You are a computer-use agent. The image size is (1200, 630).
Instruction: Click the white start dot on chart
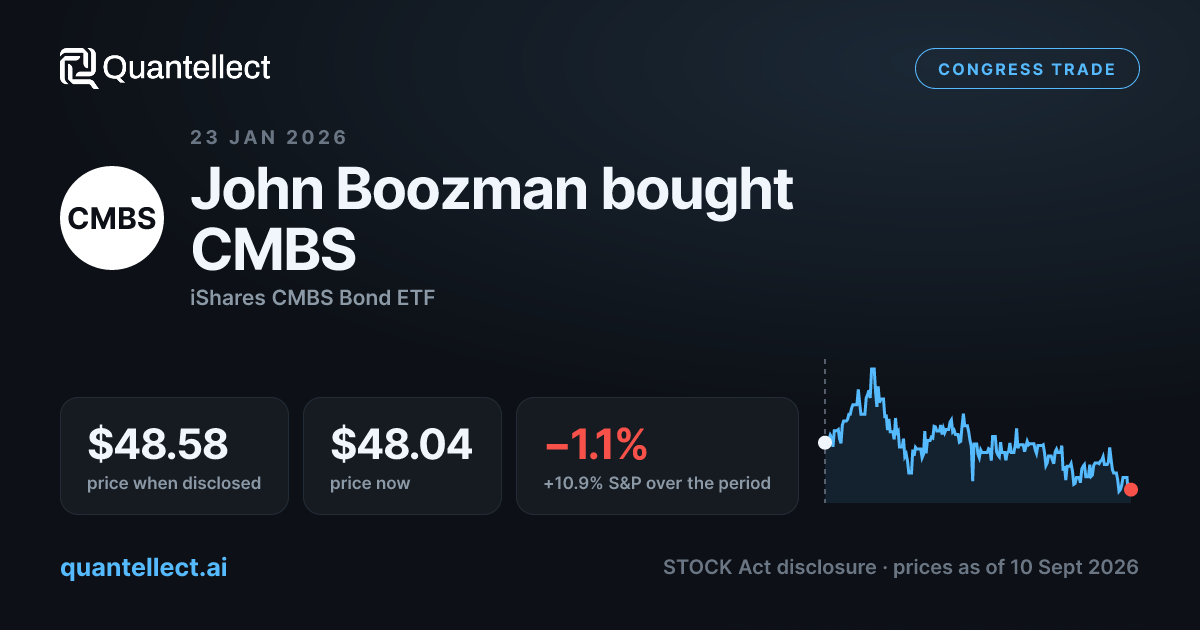click(825, 442)
